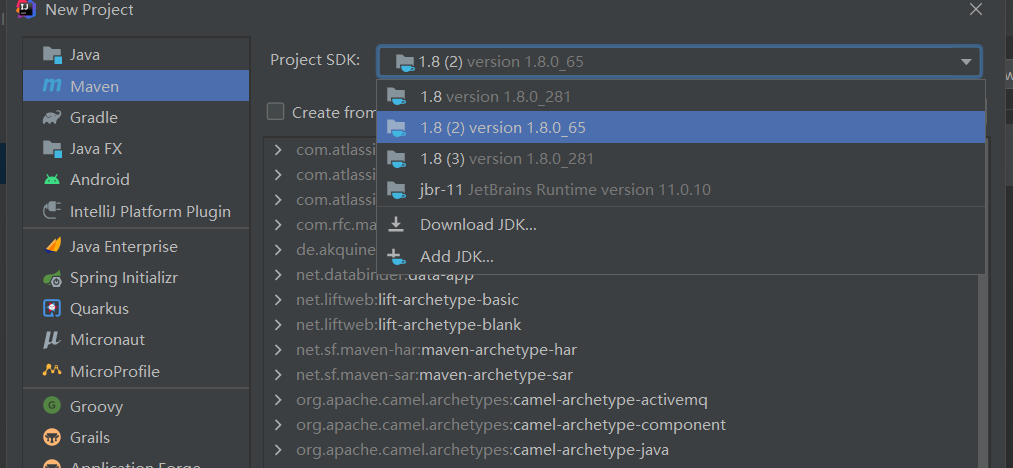Viewport: 1013px width, 468px height.
Task: Click the JDK icon beside 1.8 version 1.8.0_281
Action: (396, 96)
